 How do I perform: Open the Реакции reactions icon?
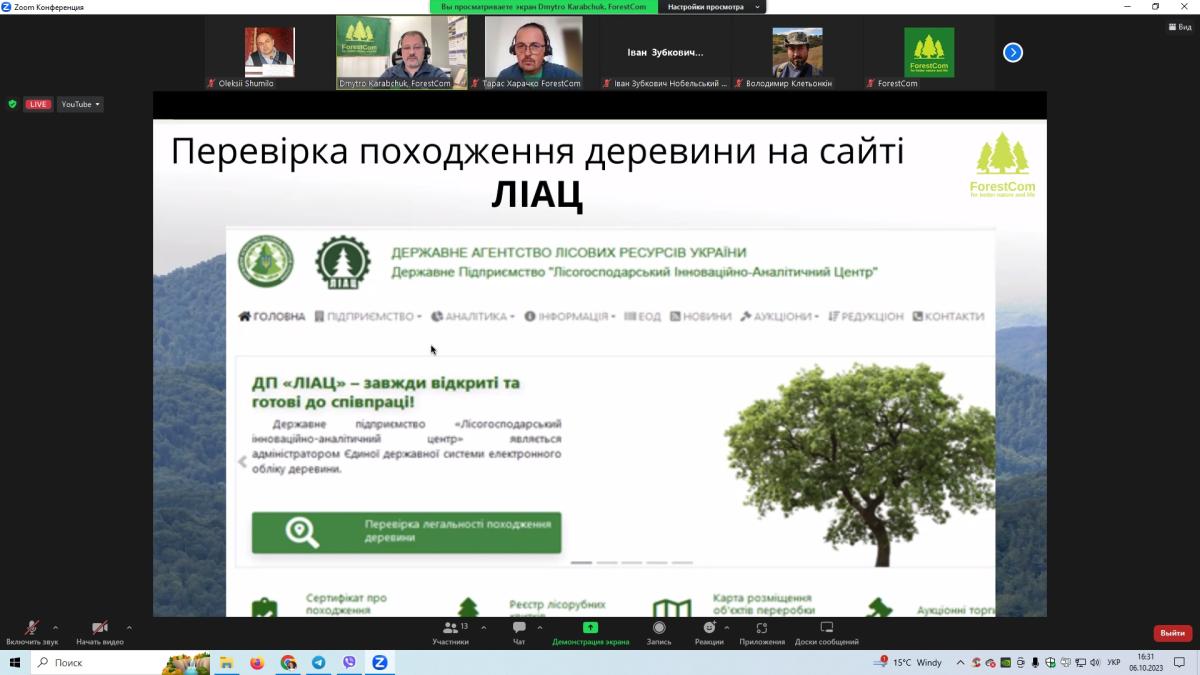pyautogui.click(x=709, y=628)
